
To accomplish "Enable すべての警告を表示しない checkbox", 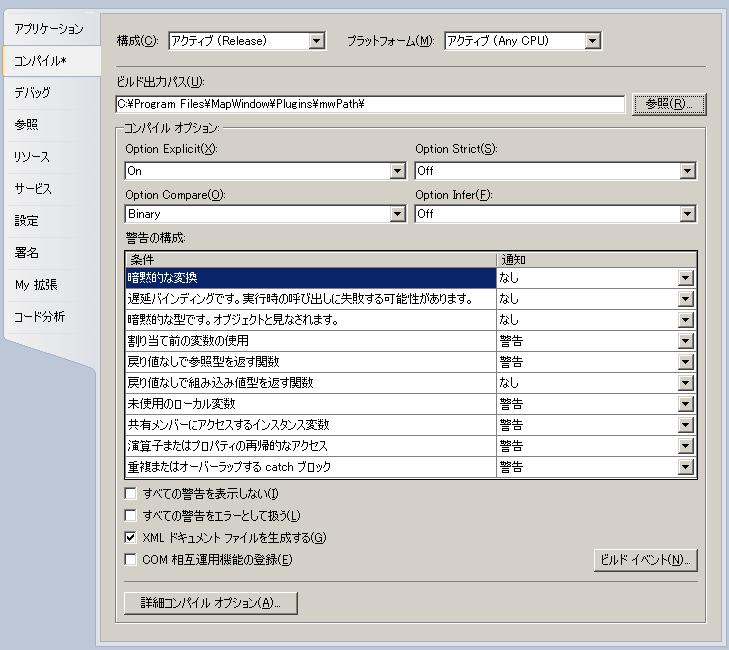I will coord(131,494).
